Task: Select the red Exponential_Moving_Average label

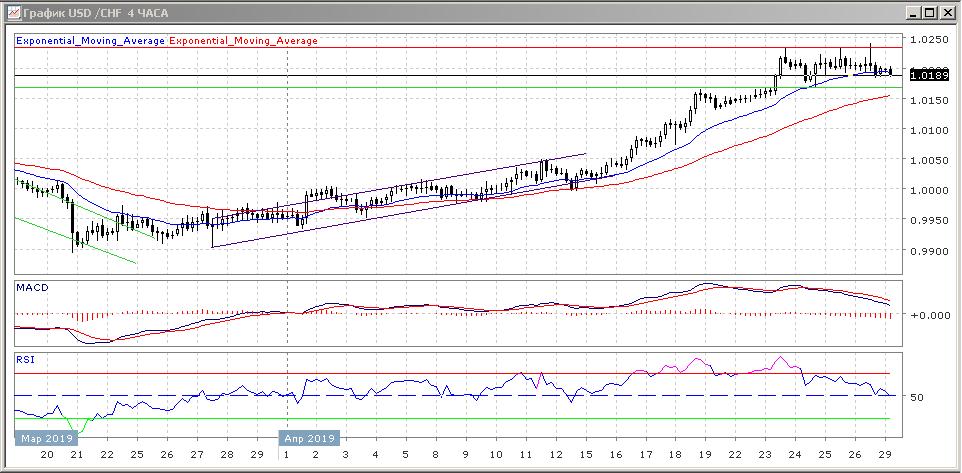Action: 244,41
